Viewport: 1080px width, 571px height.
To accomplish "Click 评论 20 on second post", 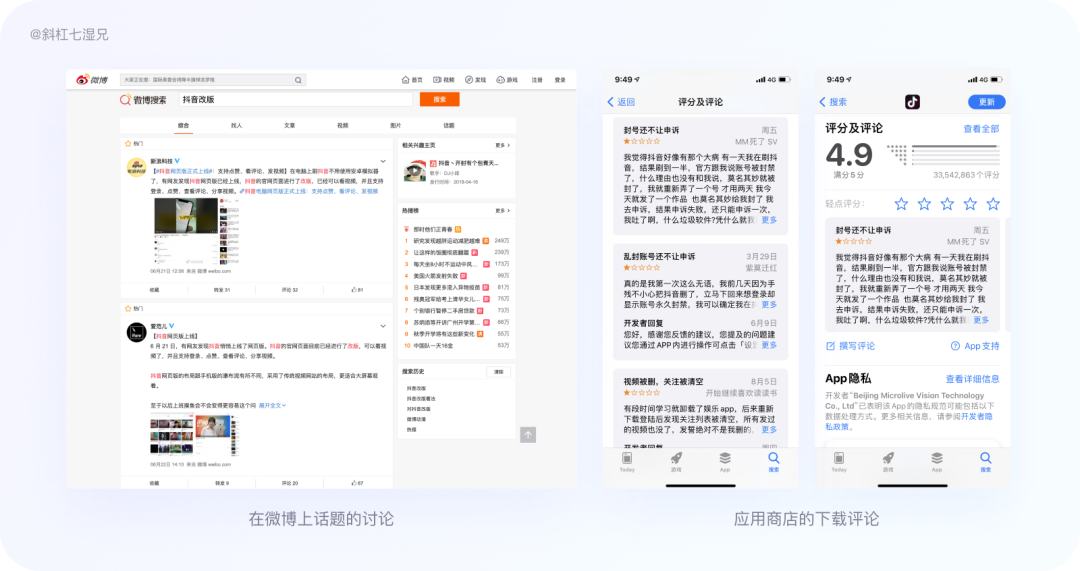I will click(290, 483).
